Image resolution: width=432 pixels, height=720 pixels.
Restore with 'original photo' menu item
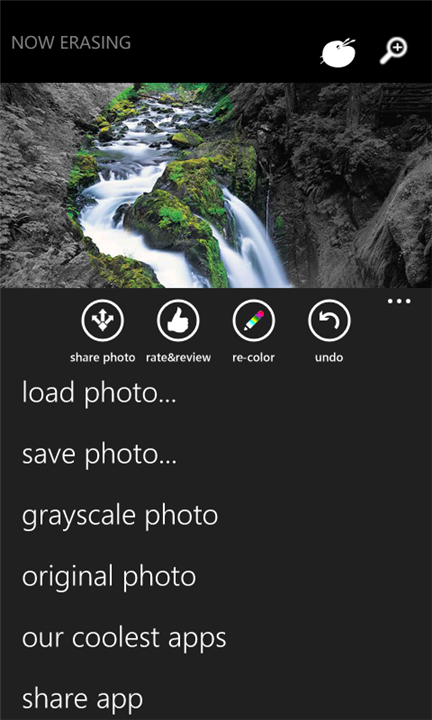coord(109,577)
